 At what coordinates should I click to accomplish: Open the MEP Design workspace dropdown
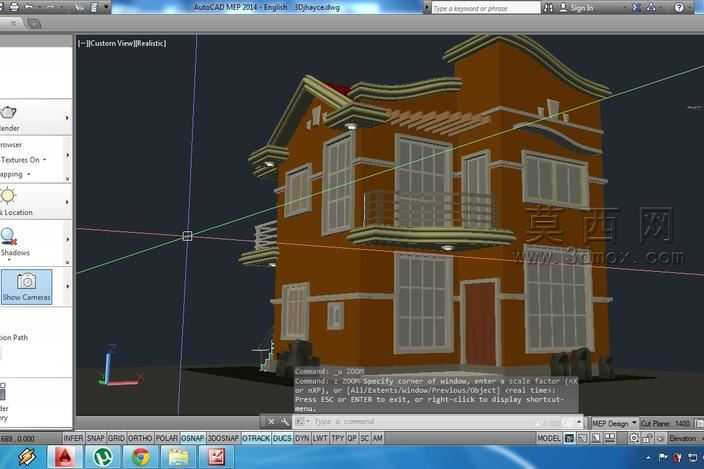614,423
